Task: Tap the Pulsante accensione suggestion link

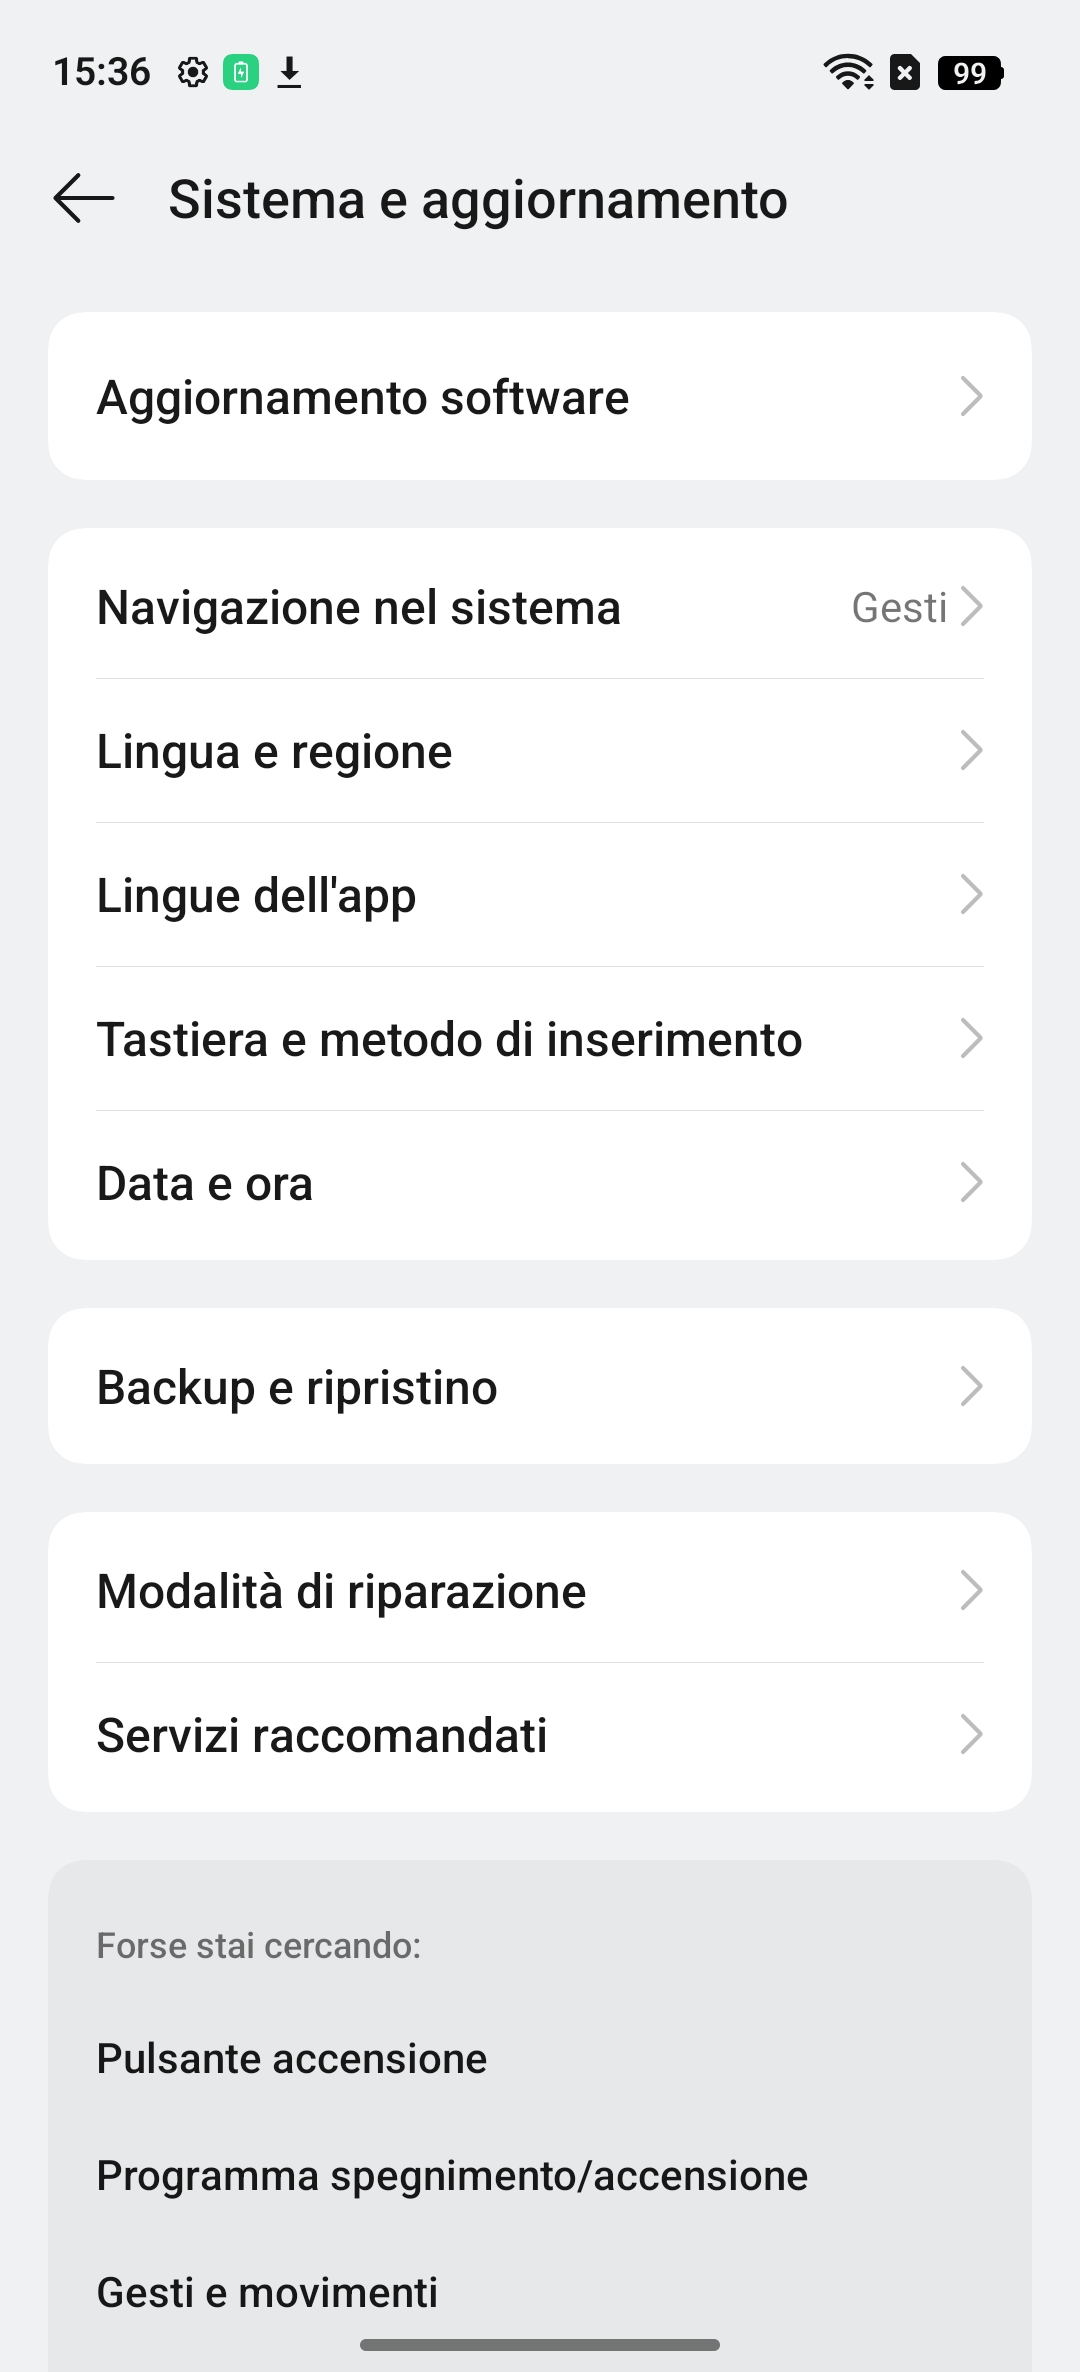Action: point(292,2058)
